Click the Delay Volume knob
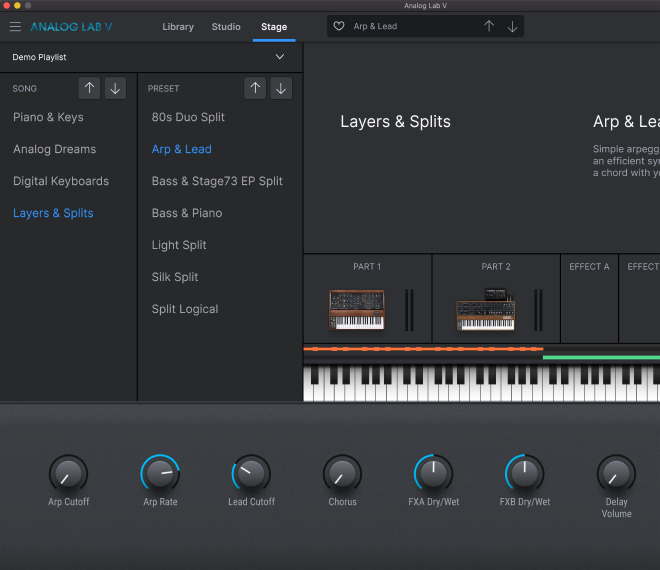 (x=616, y=474)
